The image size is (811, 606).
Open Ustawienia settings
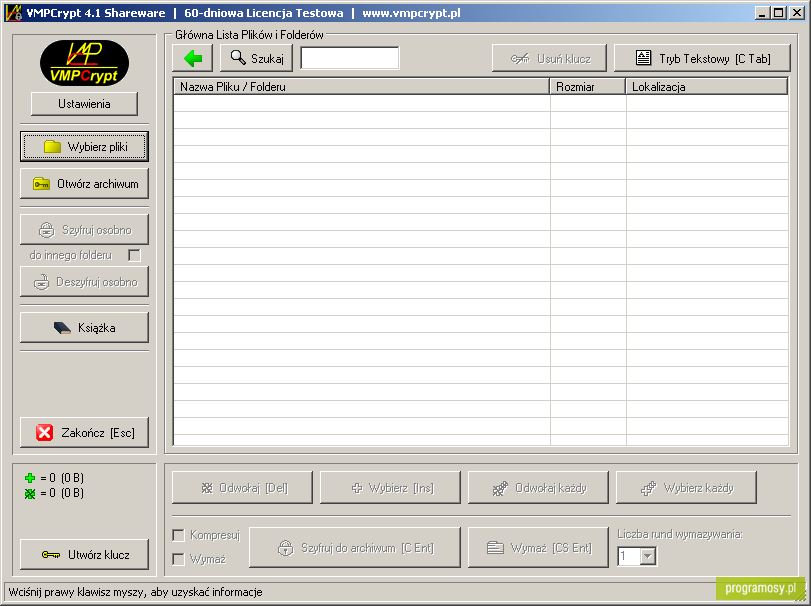(x=84, y=104)
